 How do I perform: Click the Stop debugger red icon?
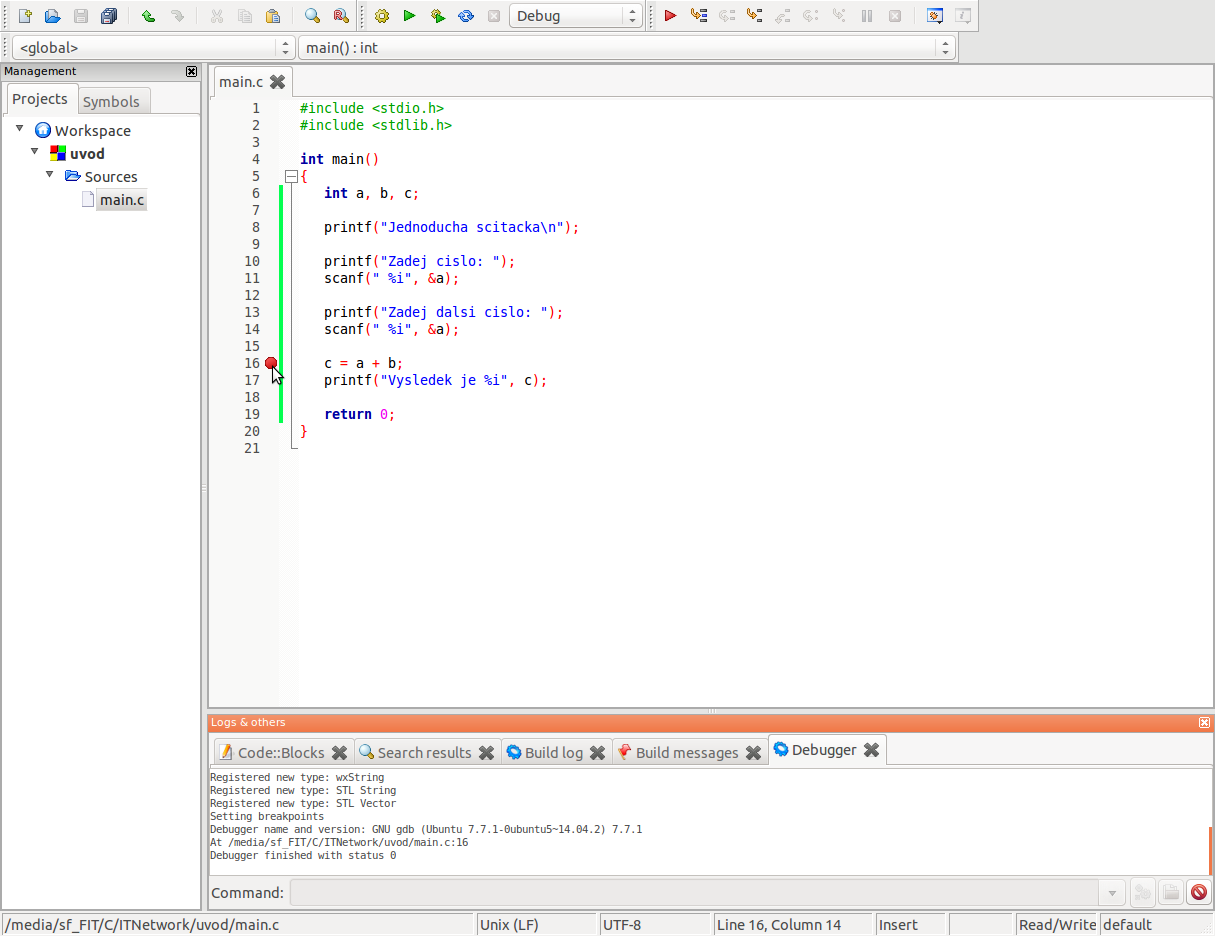(1199, 892)
